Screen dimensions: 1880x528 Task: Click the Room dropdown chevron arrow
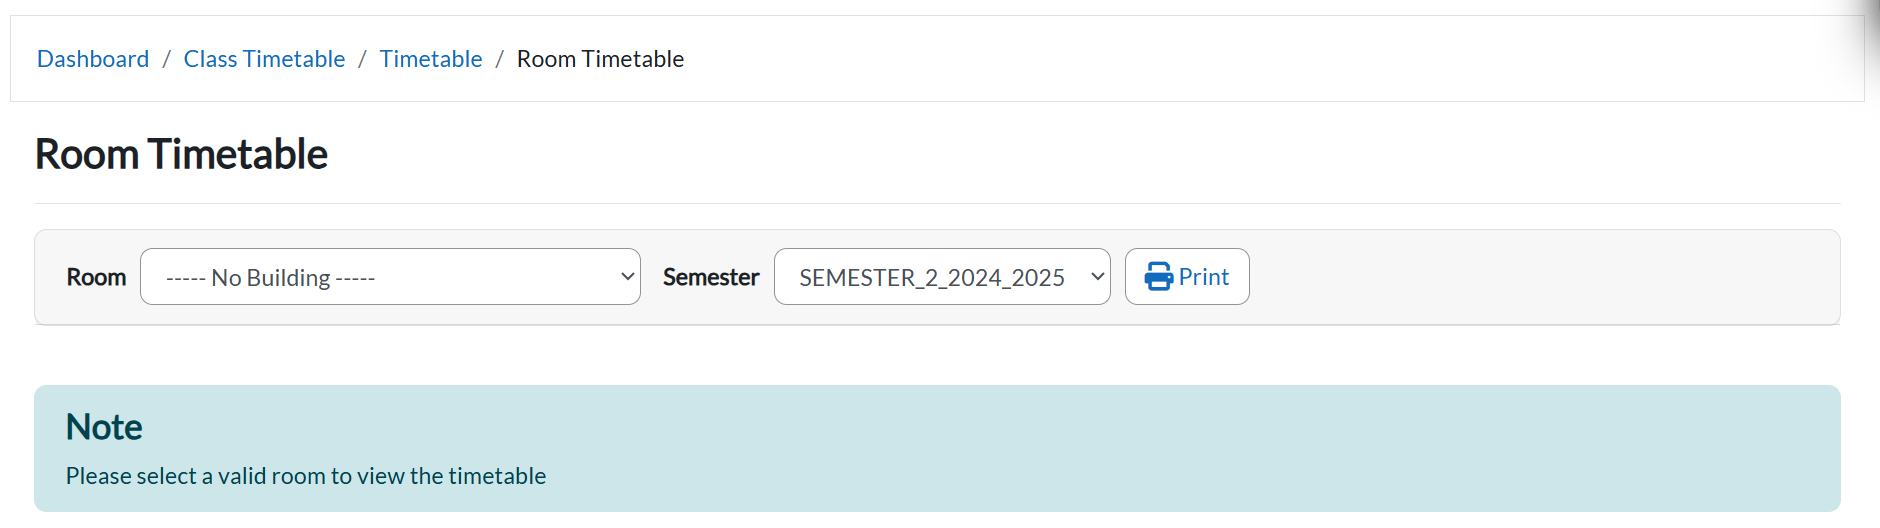coord(627,277)
